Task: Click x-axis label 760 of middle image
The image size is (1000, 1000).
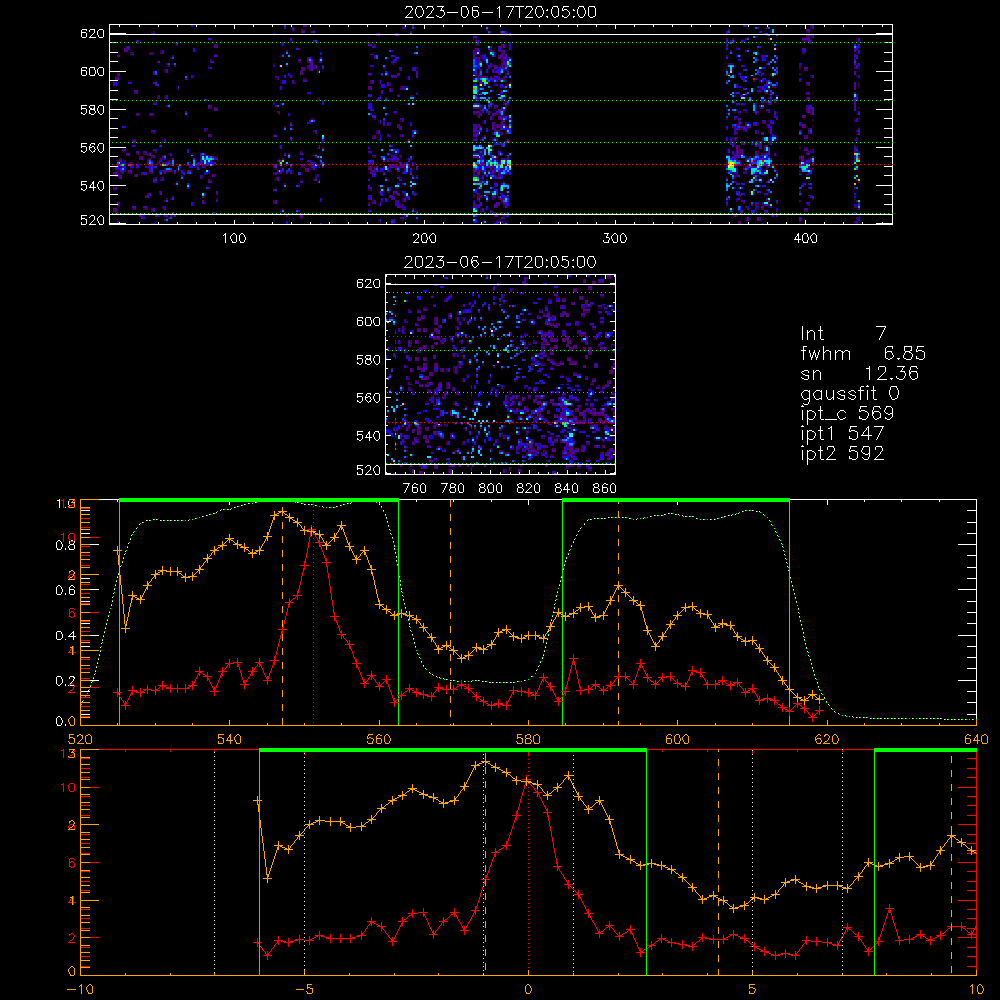Action: pos(415,489)
